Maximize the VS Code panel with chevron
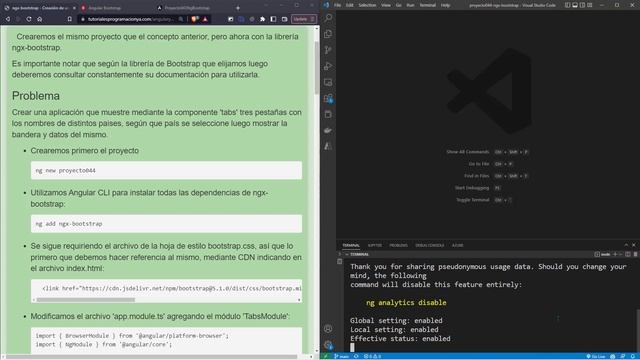 626,245
